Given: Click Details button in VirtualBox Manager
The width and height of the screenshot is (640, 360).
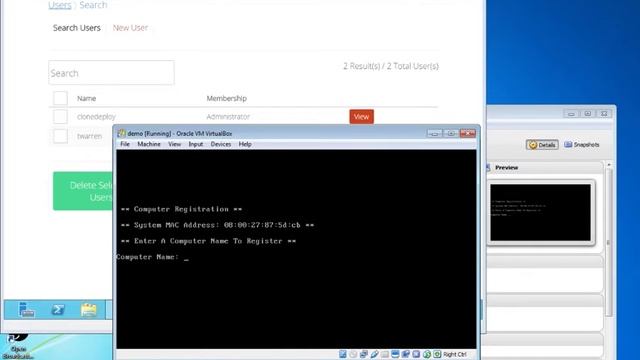Looking at the screenshot, I should [x=542, y=145].
